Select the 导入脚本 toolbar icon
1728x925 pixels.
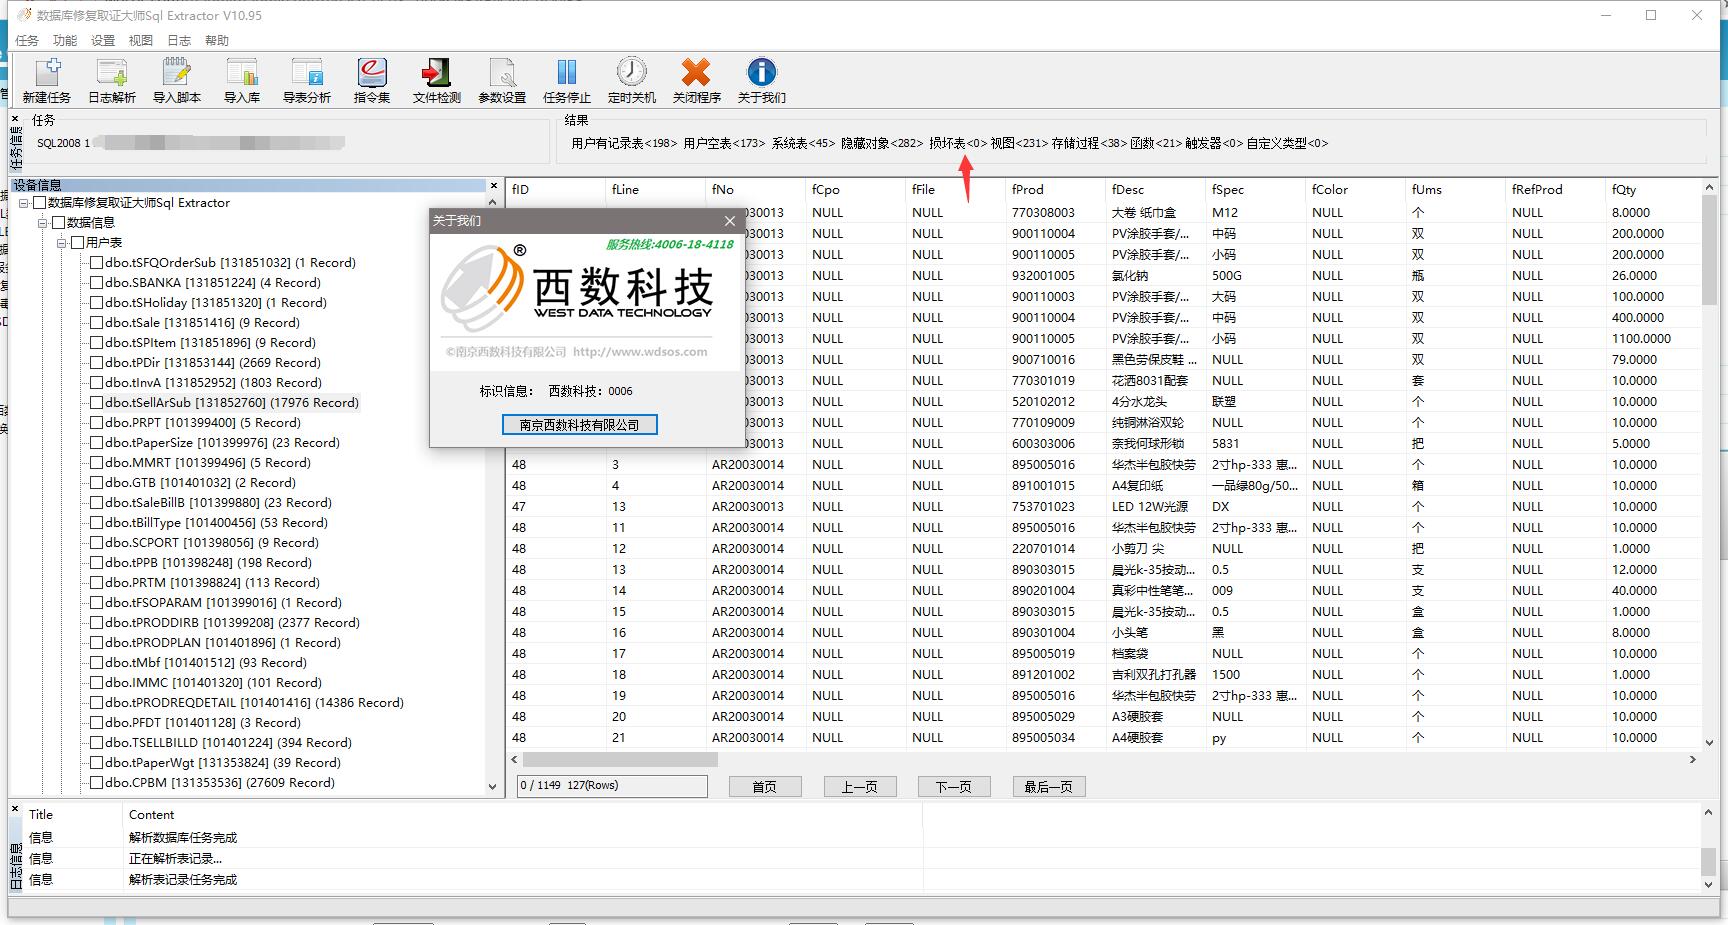[177, 80]
